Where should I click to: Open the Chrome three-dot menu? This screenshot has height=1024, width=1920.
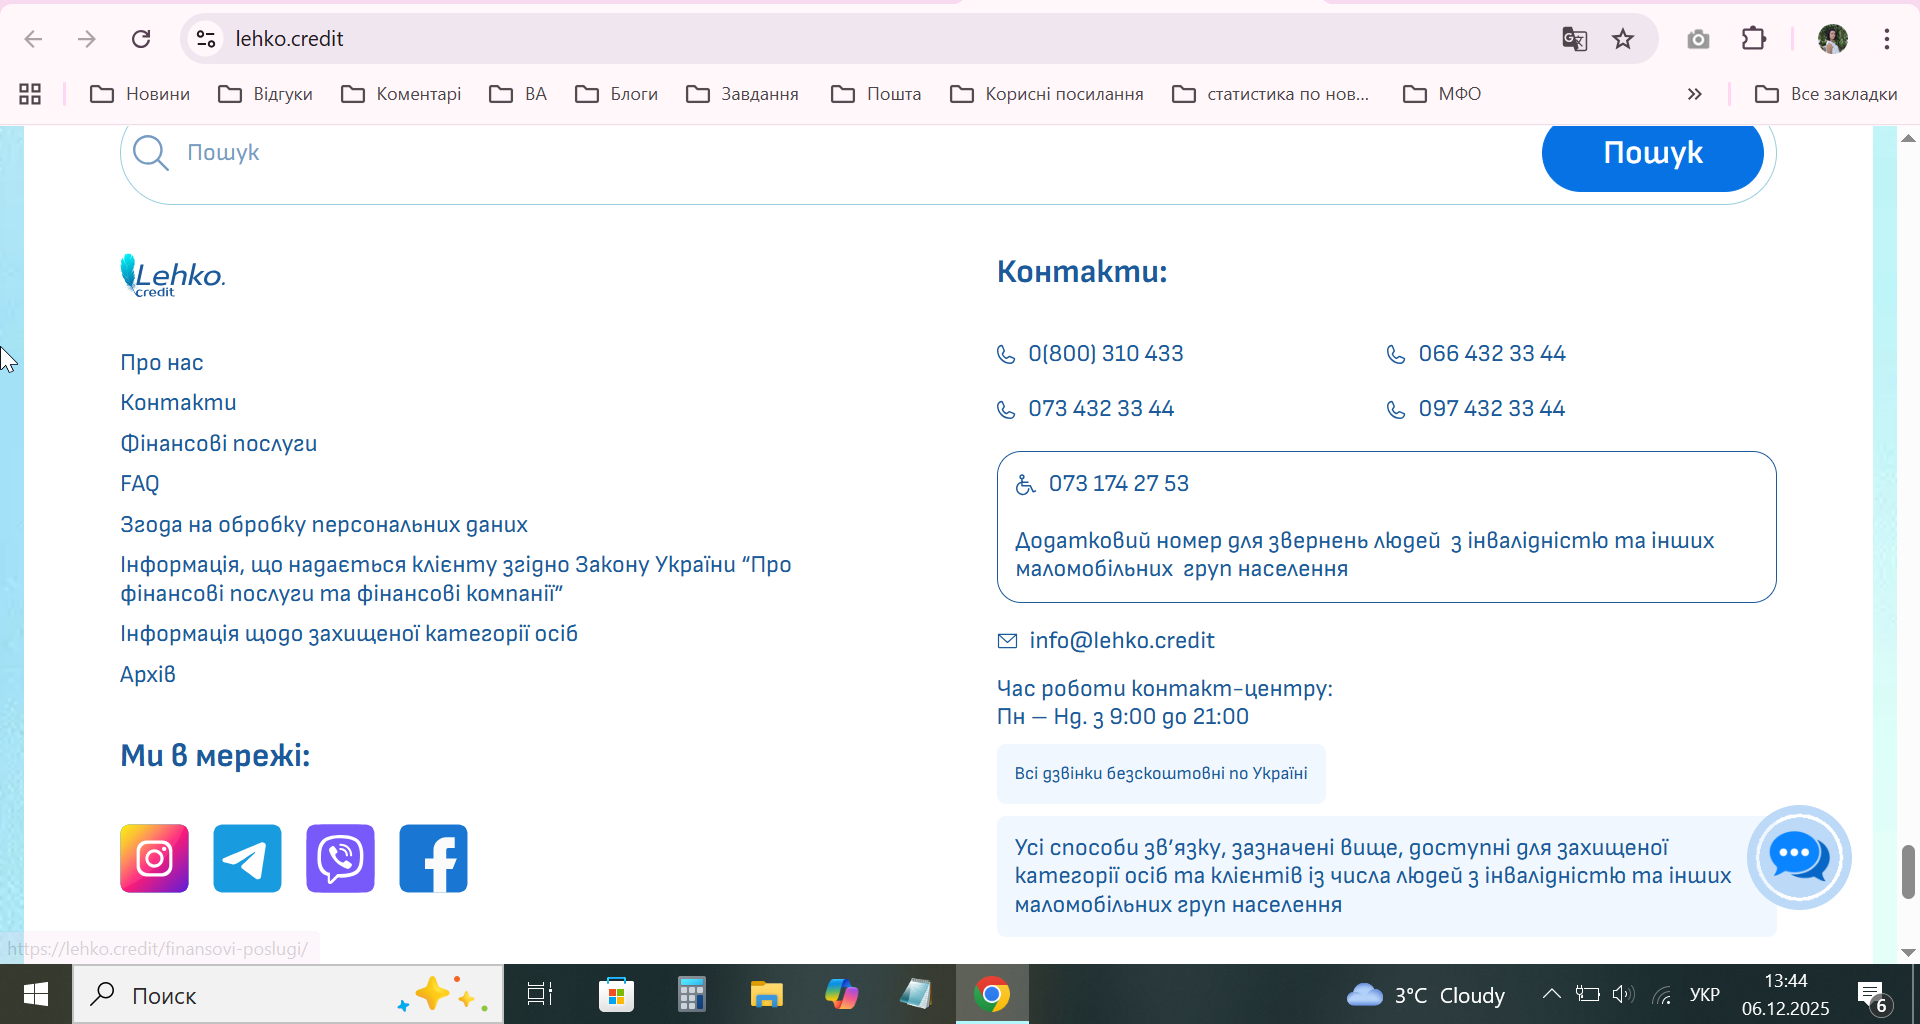1887,39
